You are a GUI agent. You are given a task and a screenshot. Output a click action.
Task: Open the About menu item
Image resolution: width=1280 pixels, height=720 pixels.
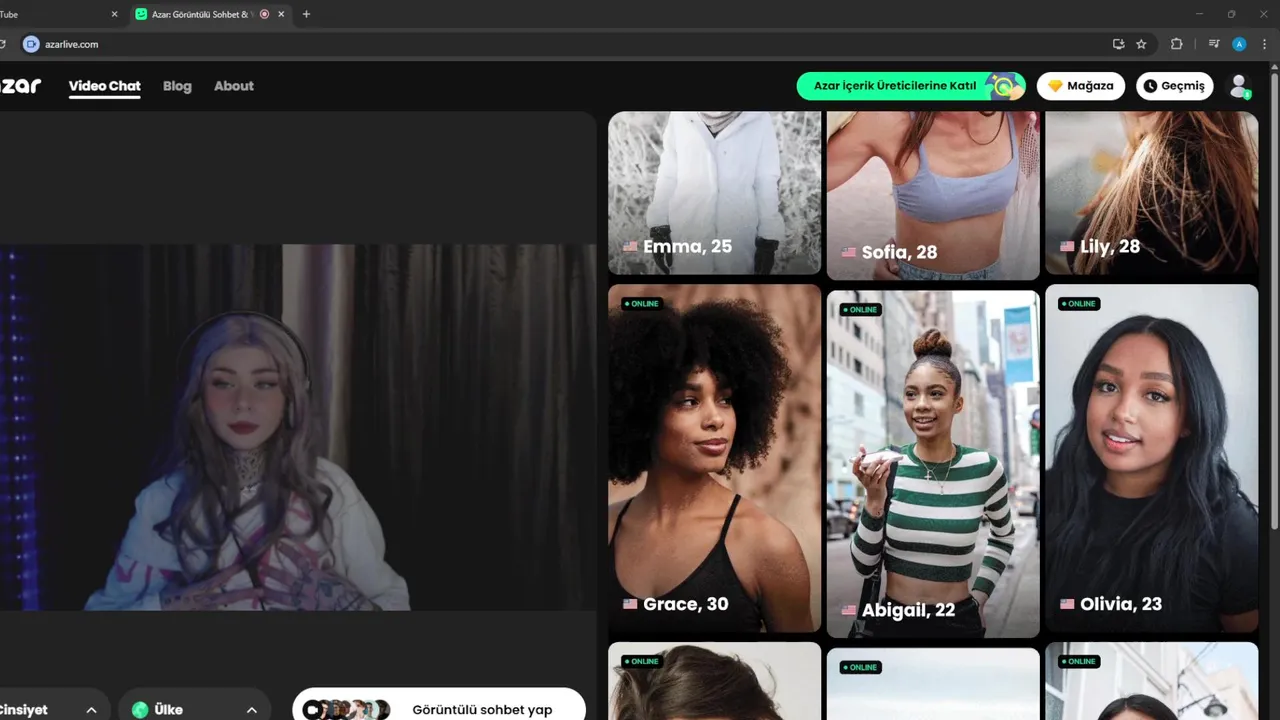234,86
